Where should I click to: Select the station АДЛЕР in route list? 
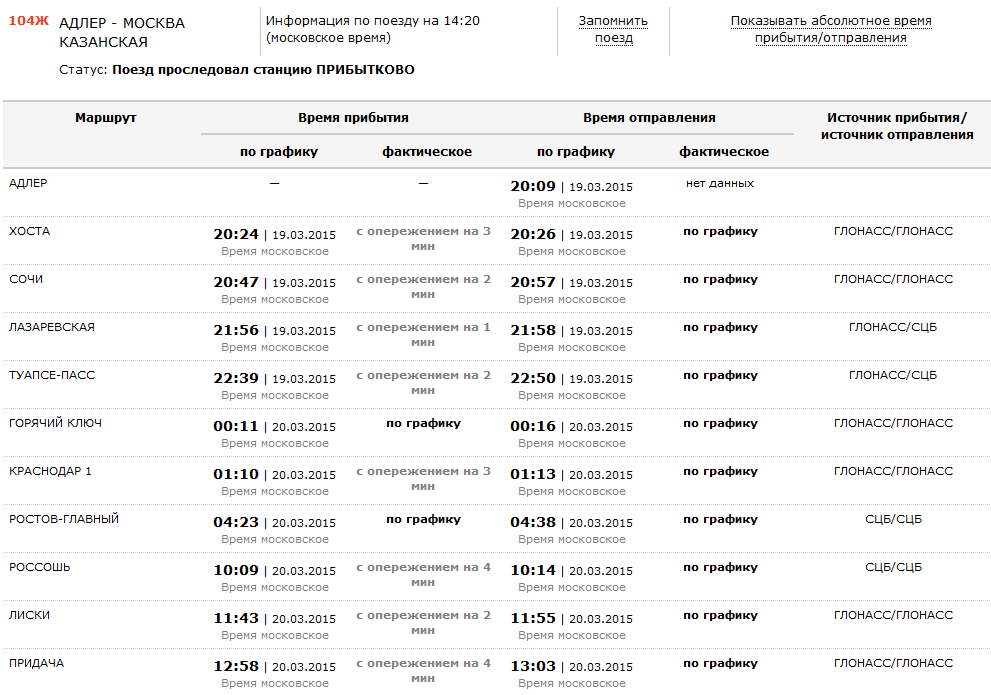[28, 183]
